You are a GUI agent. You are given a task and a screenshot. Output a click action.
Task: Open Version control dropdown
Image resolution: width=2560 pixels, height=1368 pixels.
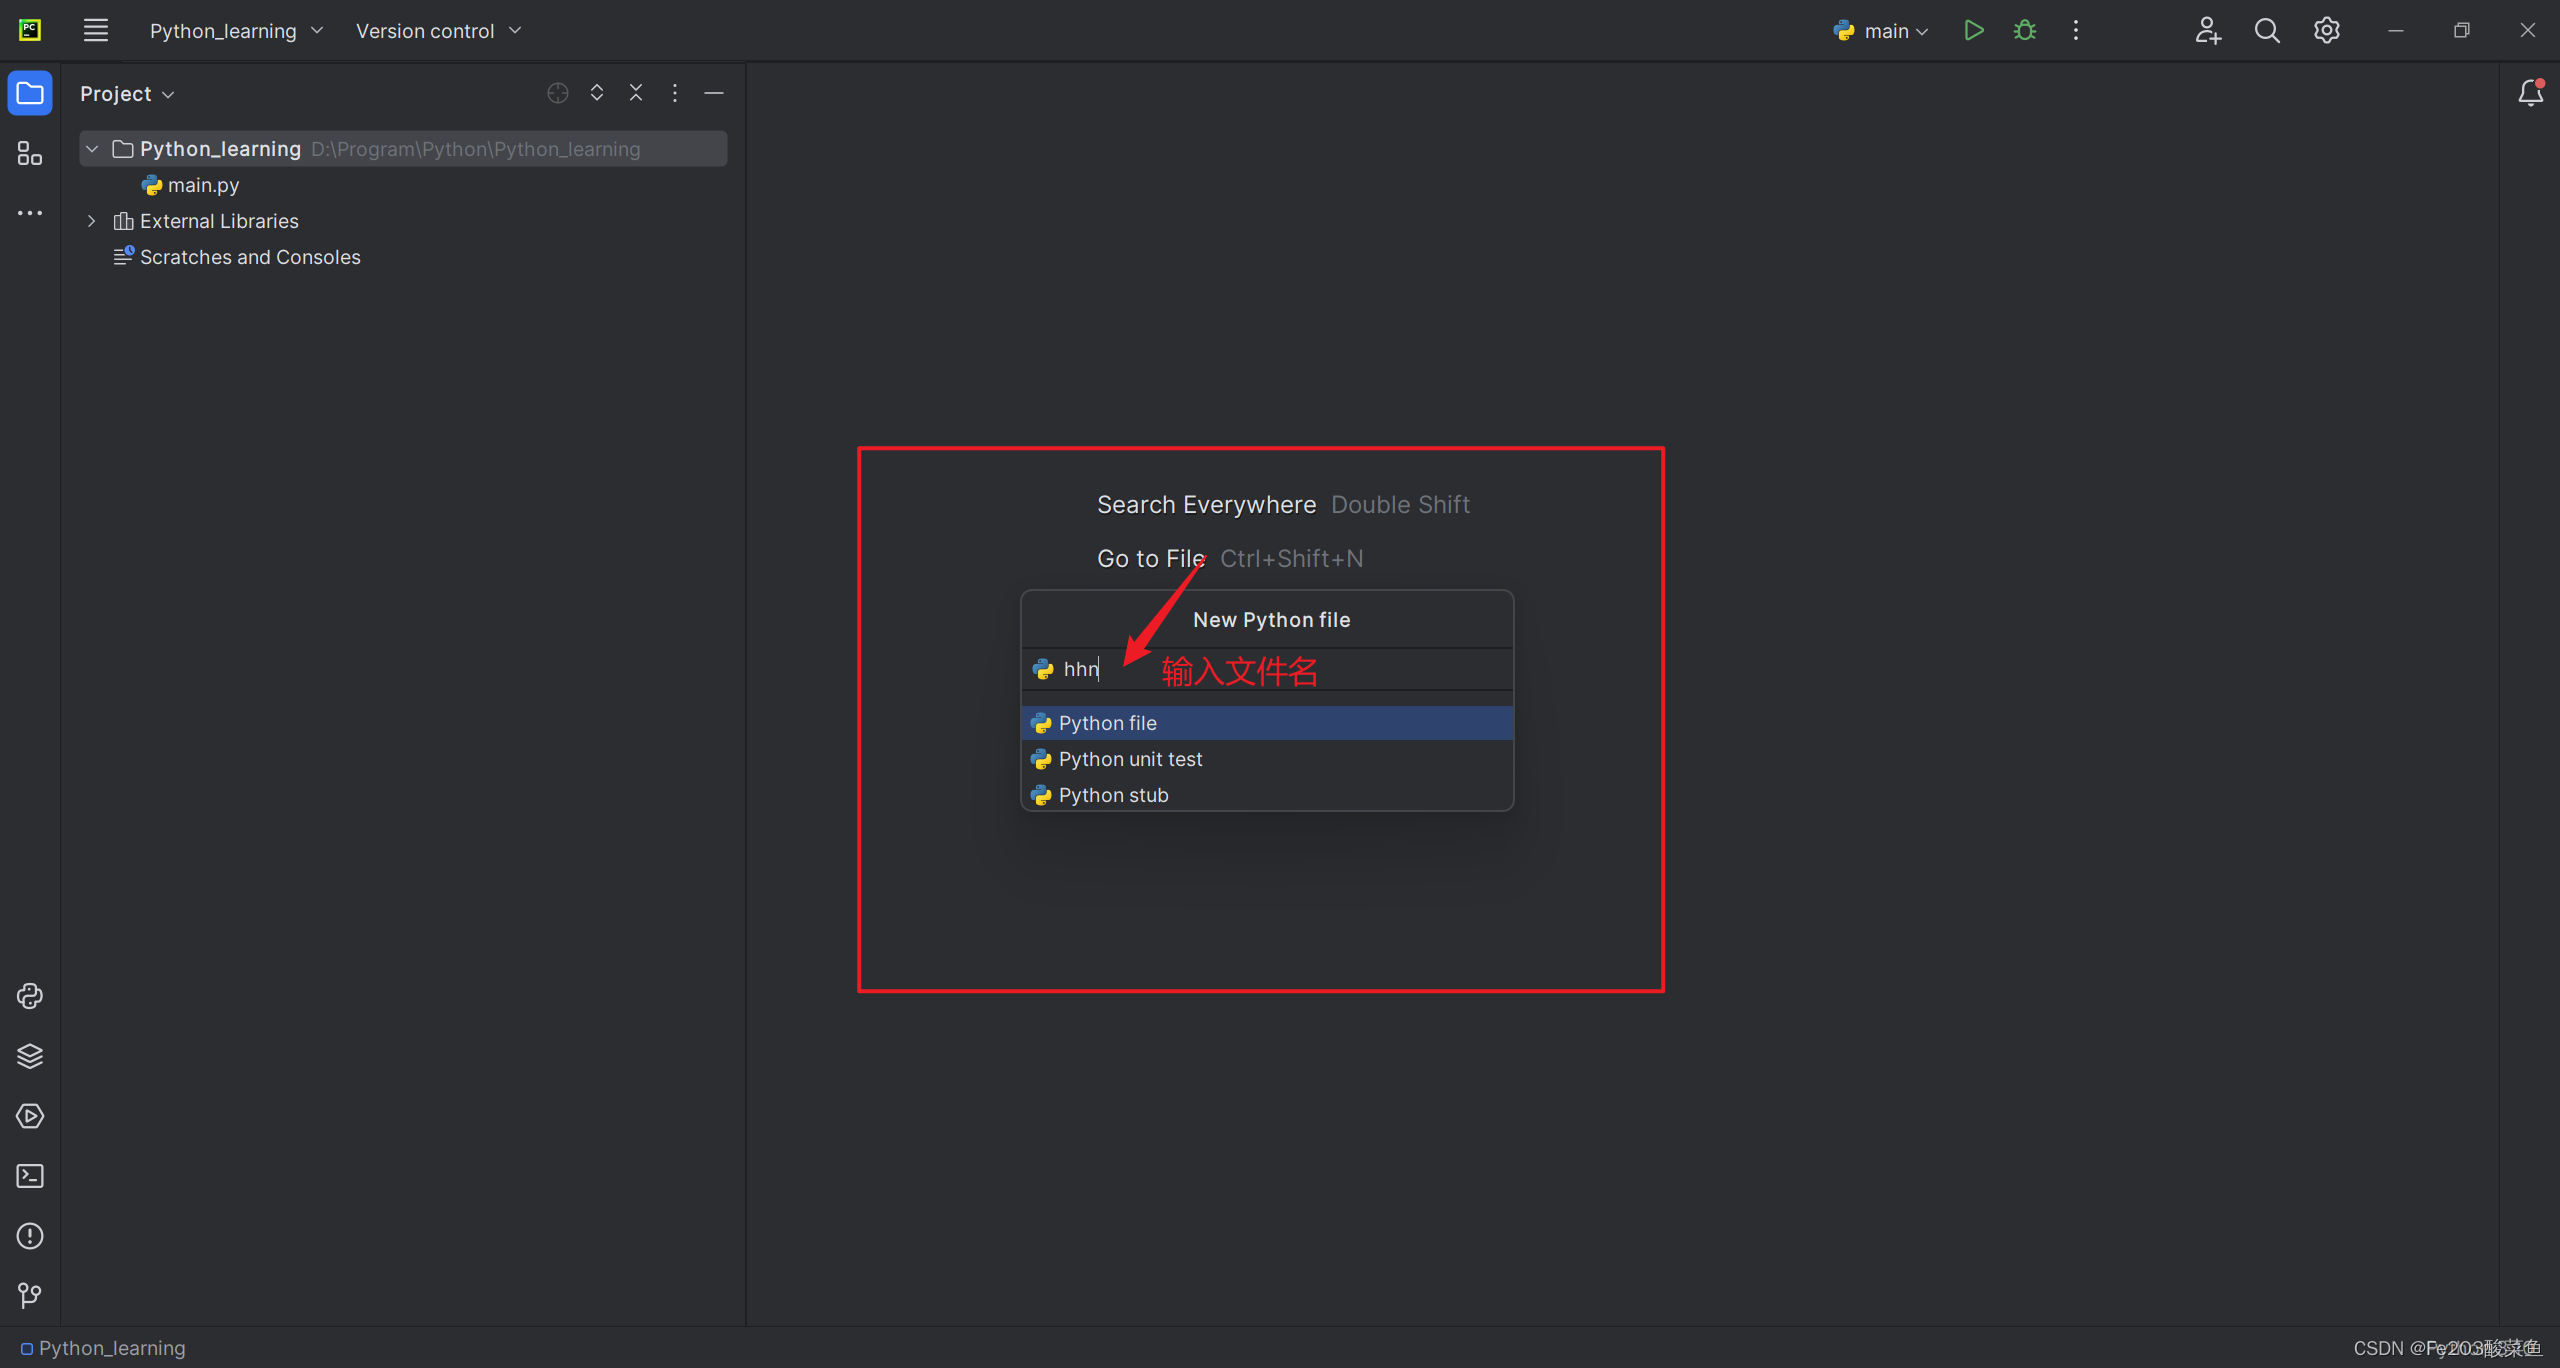(438, 31)
